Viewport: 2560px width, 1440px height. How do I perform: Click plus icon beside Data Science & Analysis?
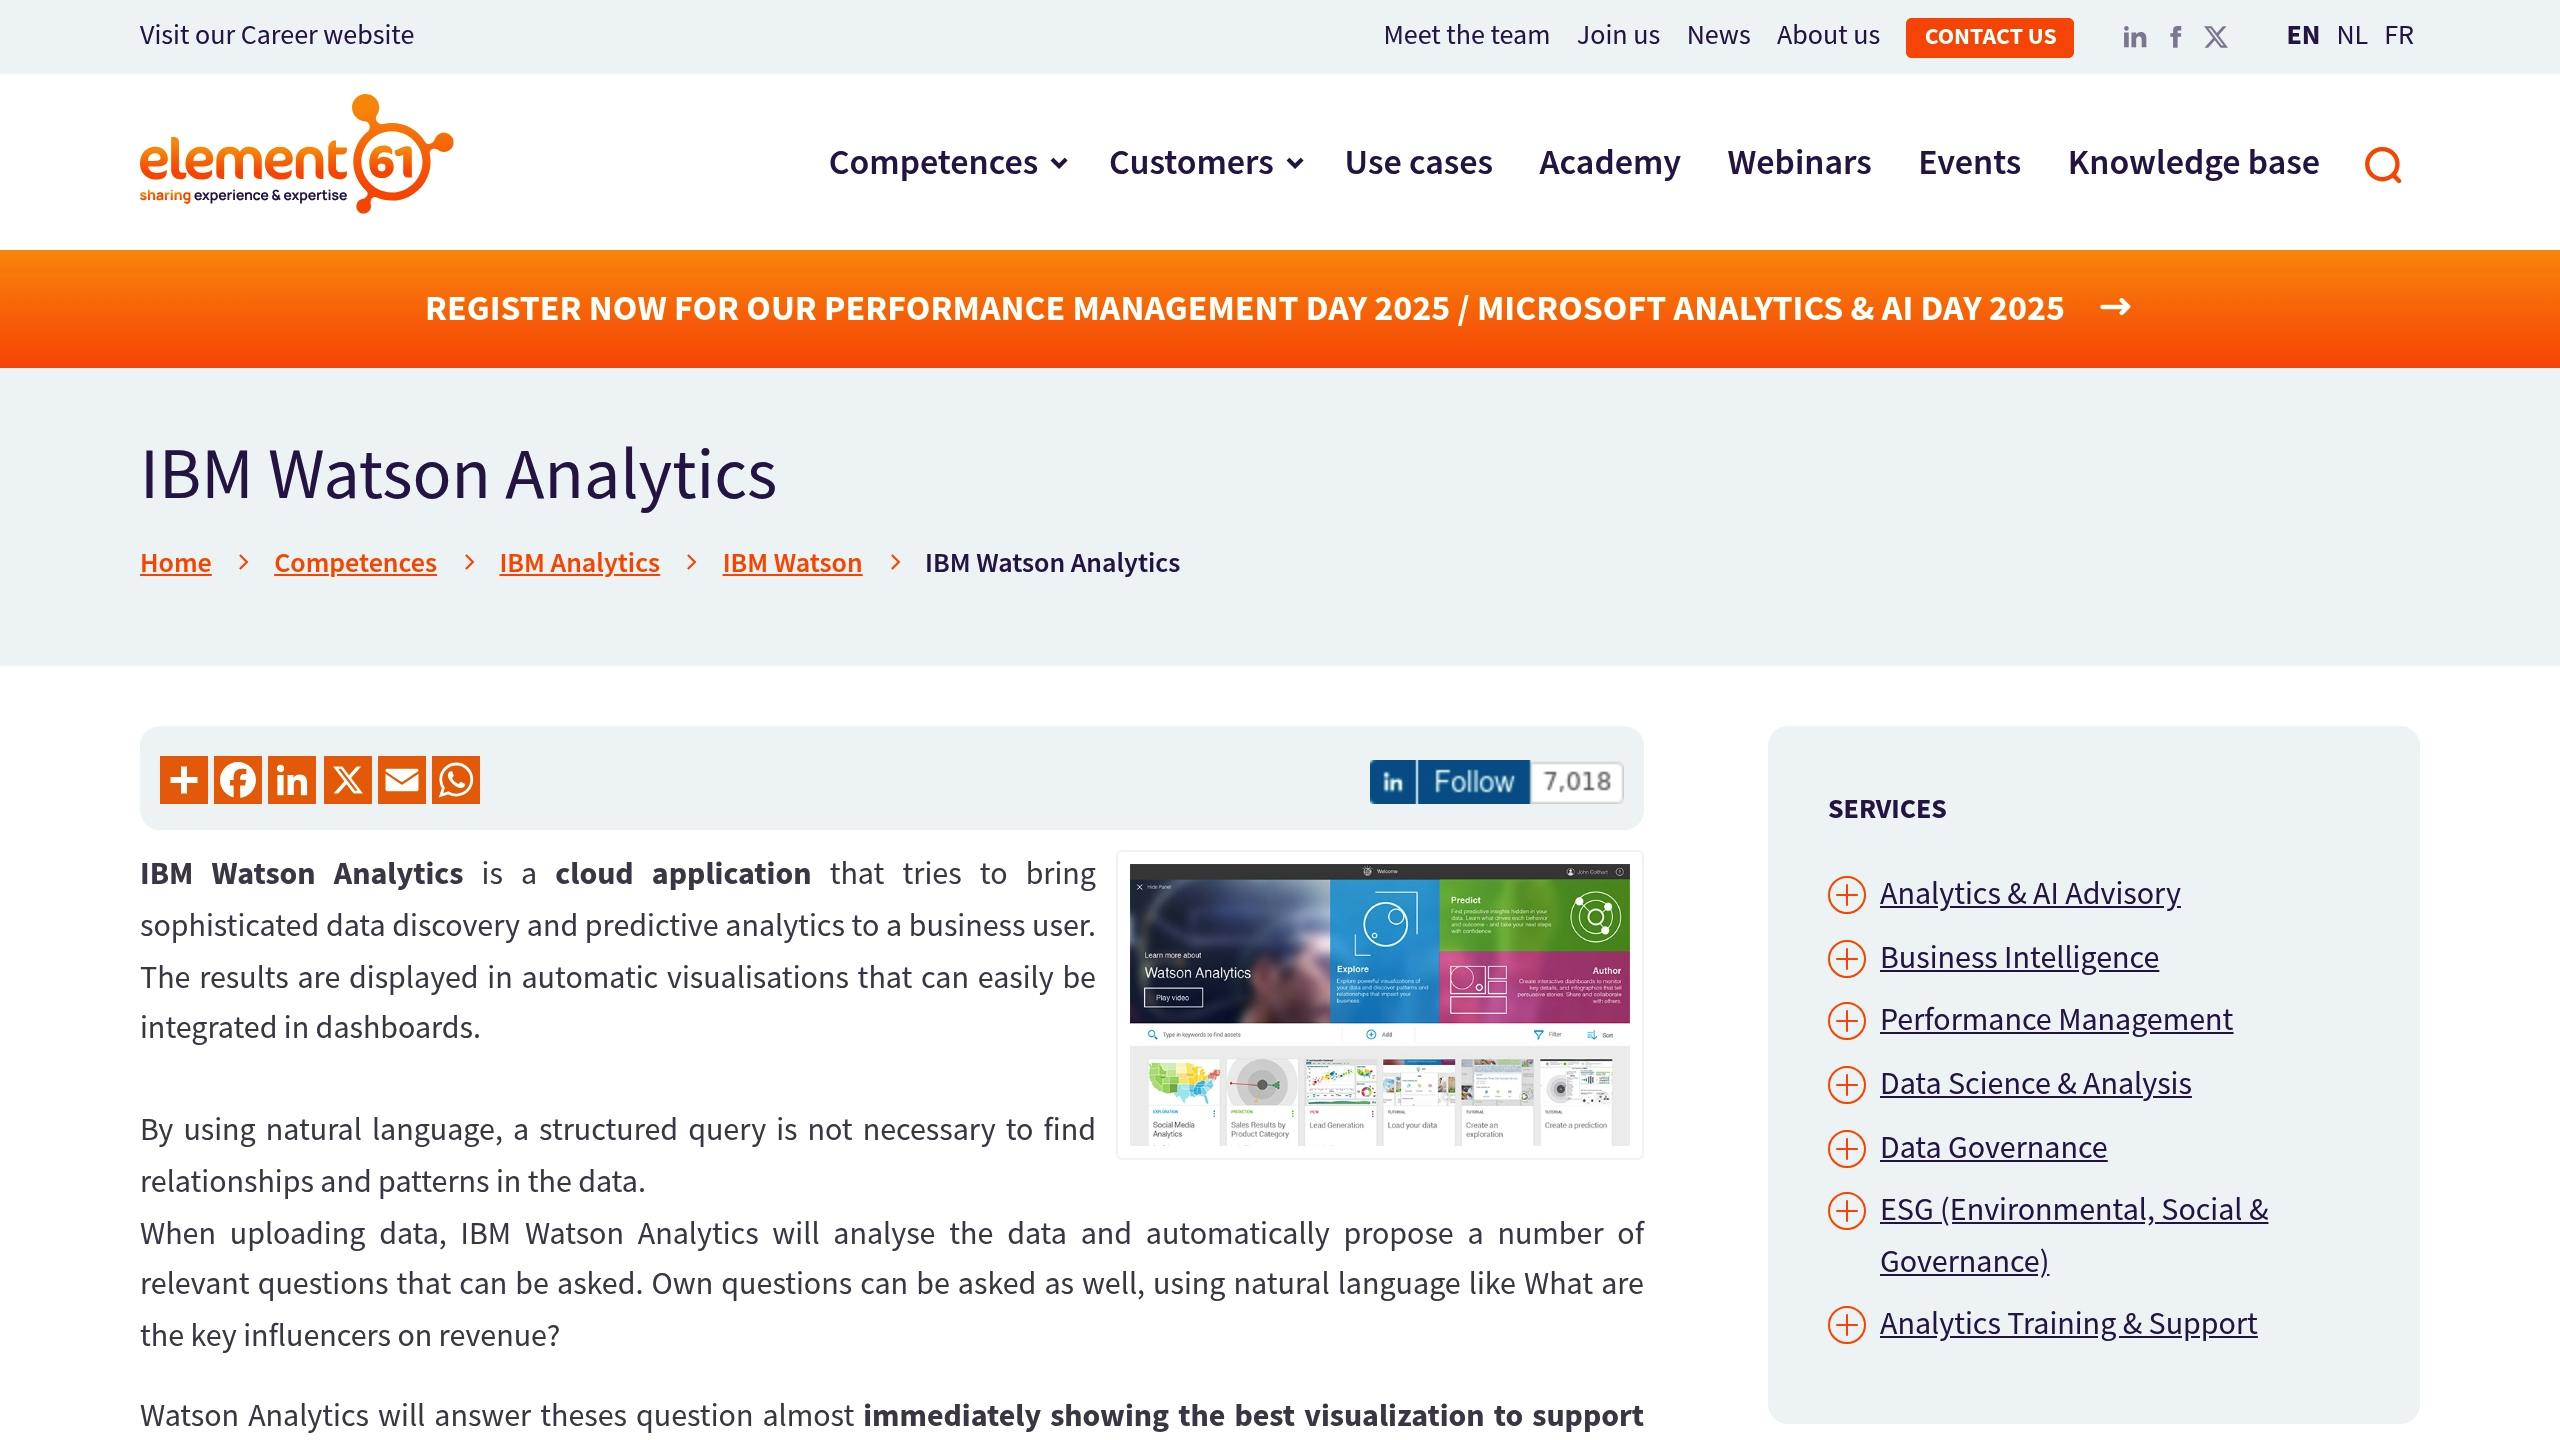coord(1847,1084)
